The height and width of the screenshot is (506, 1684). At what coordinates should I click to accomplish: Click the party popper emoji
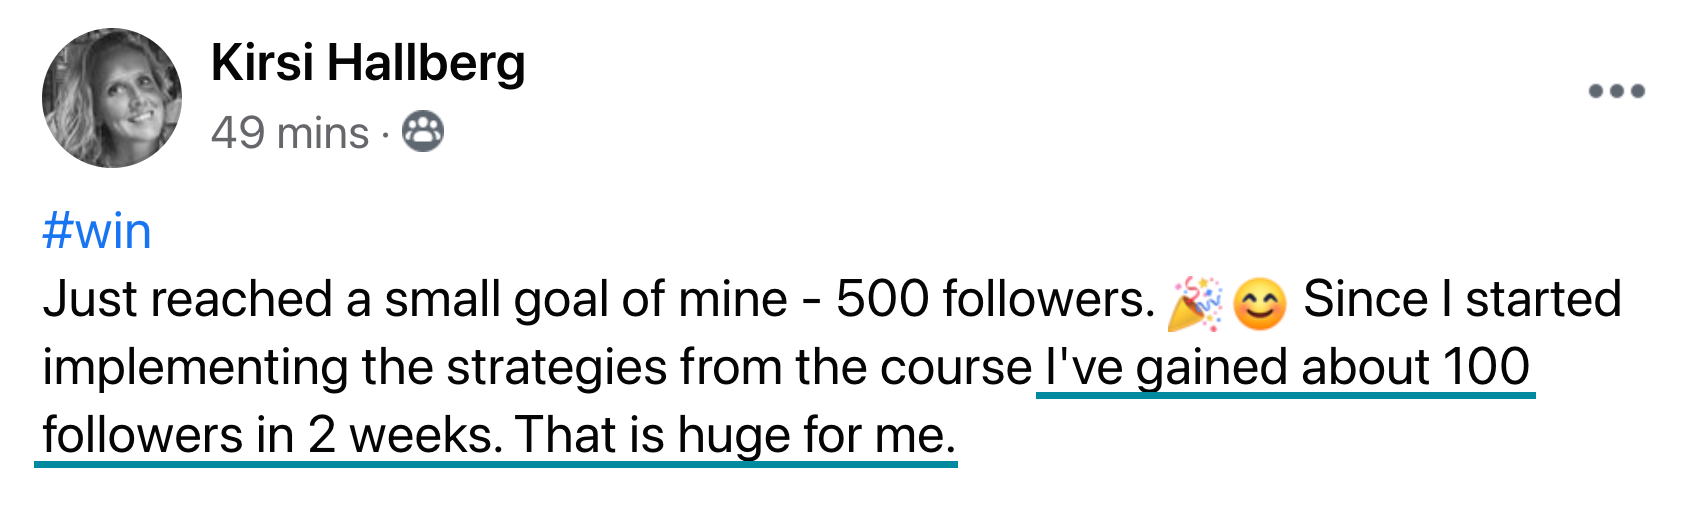pyautogui.click(x=1194, y=302)
